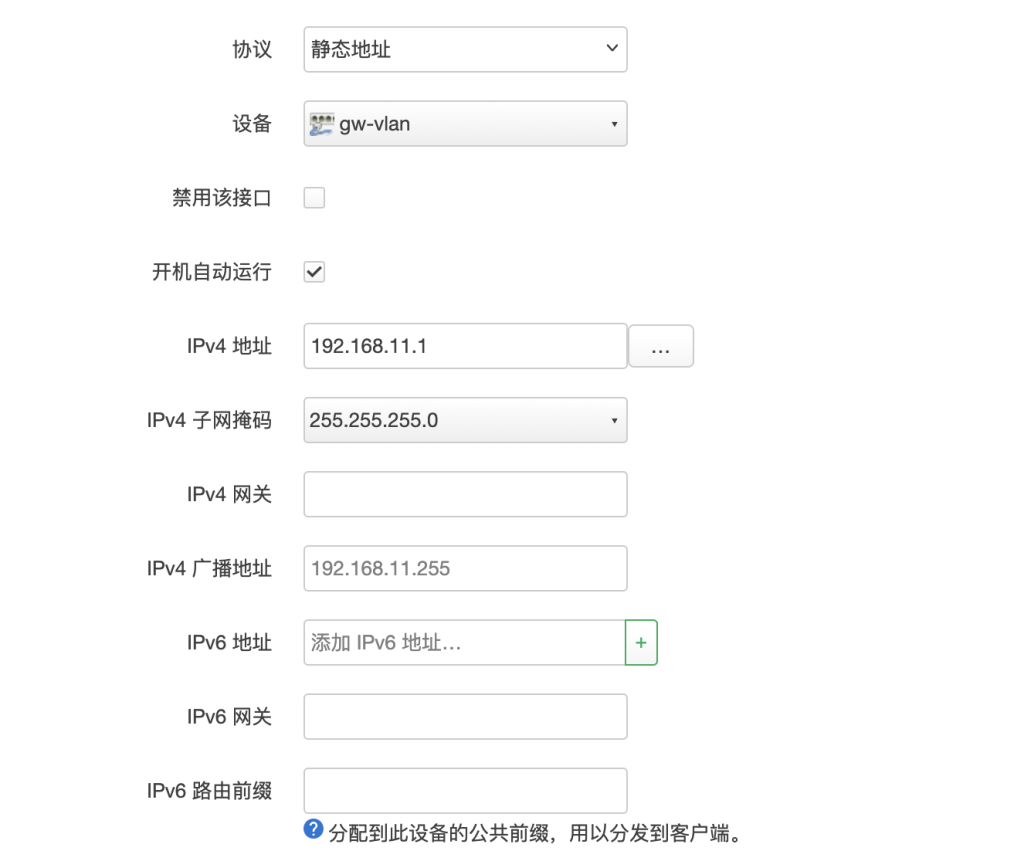Enable the 禁用该接口 checkbox
1024x851 pixels.
314,197
